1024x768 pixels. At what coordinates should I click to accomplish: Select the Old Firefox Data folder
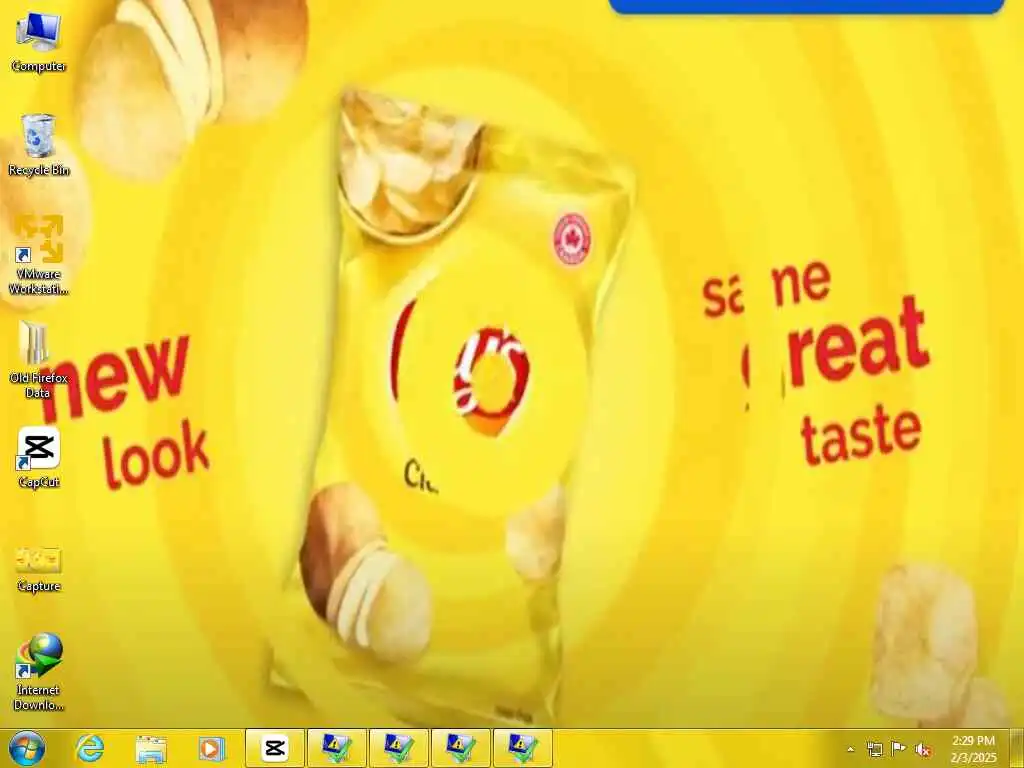tap(39, 360)
